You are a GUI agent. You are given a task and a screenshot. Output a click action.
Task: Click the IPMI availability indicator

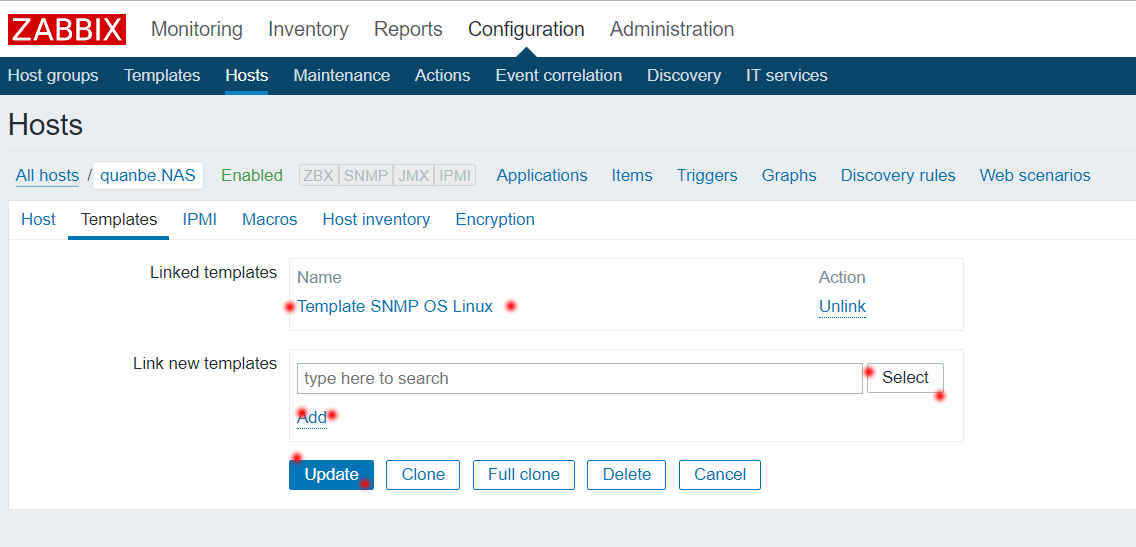(x=454, y=175)
